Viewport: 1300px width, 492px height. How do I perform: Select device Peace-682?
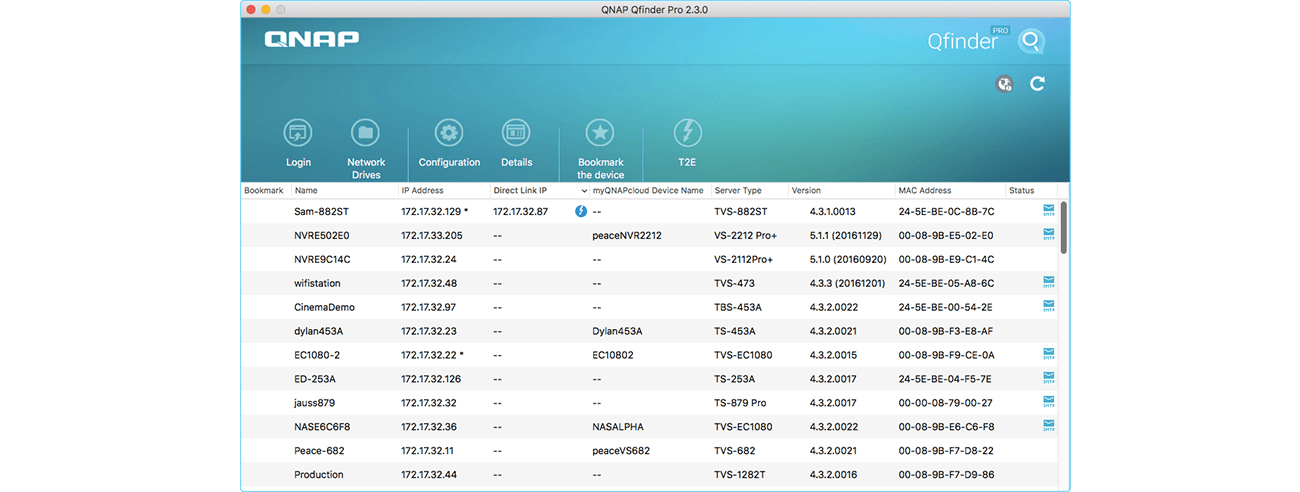650,451
